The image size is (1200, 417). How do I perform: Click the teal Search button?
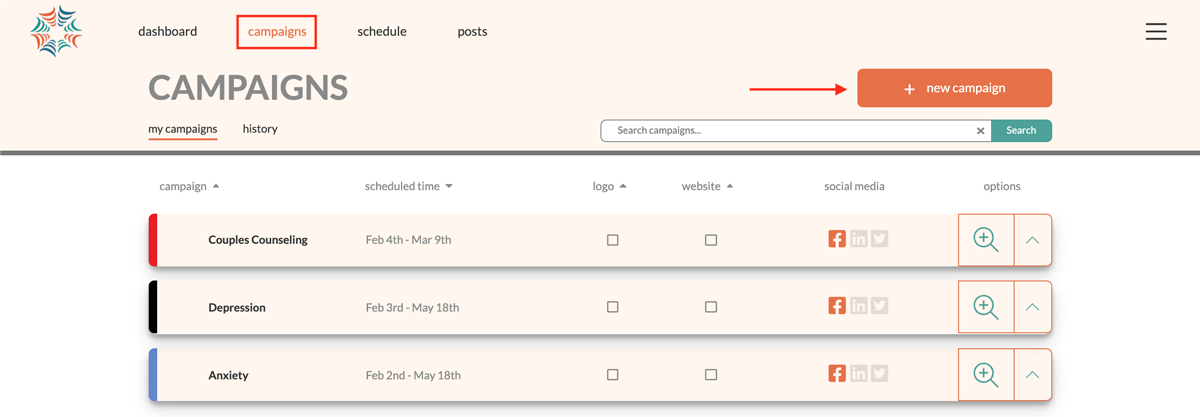(1021, 131)
